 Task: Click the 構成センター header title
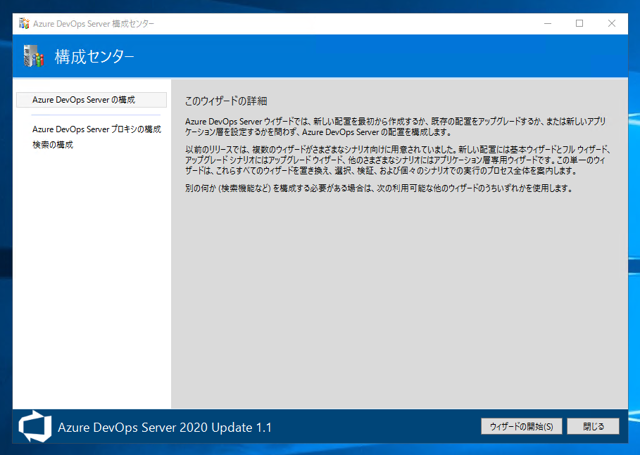point(94,56)
